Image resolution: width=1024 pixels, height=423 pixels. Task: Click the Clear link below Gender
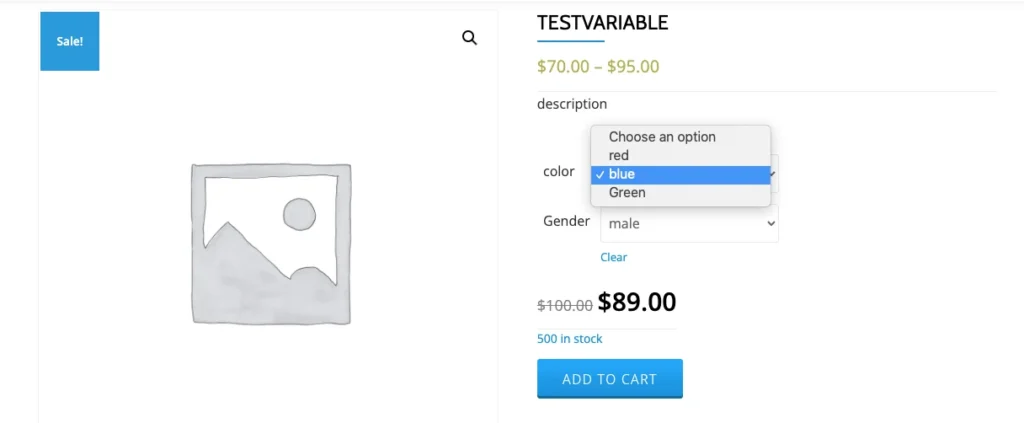tap(613, 257)
